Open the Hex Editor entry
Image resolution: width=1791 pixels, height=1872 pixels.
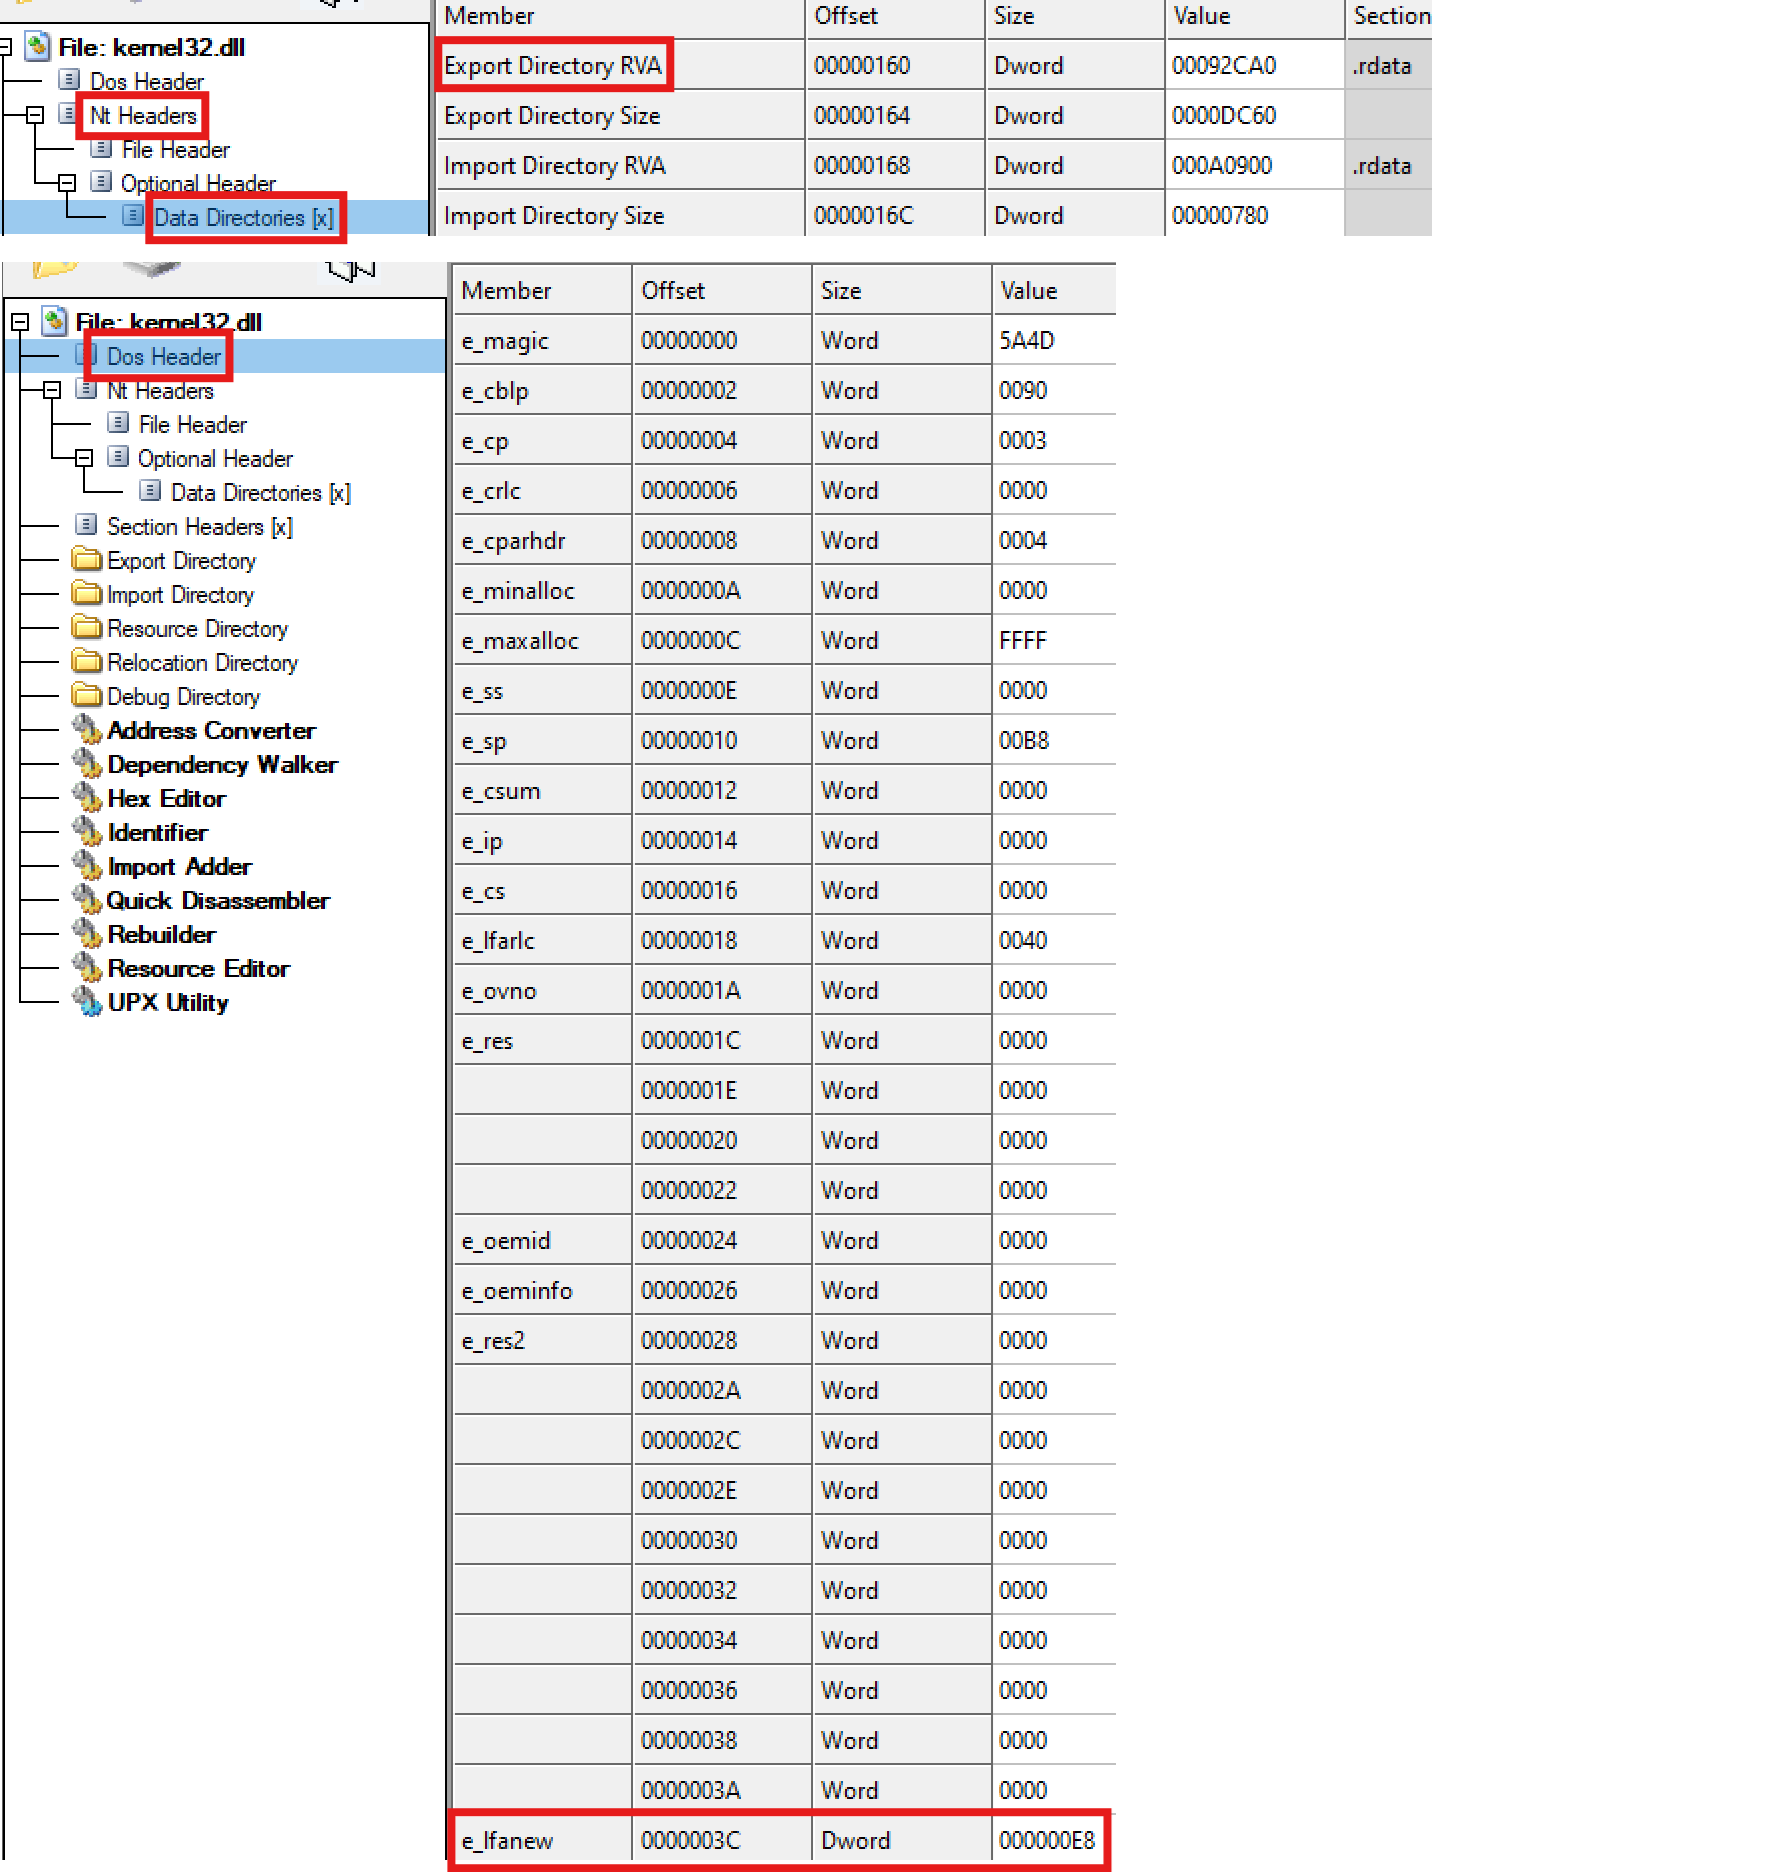pos(167,798)
